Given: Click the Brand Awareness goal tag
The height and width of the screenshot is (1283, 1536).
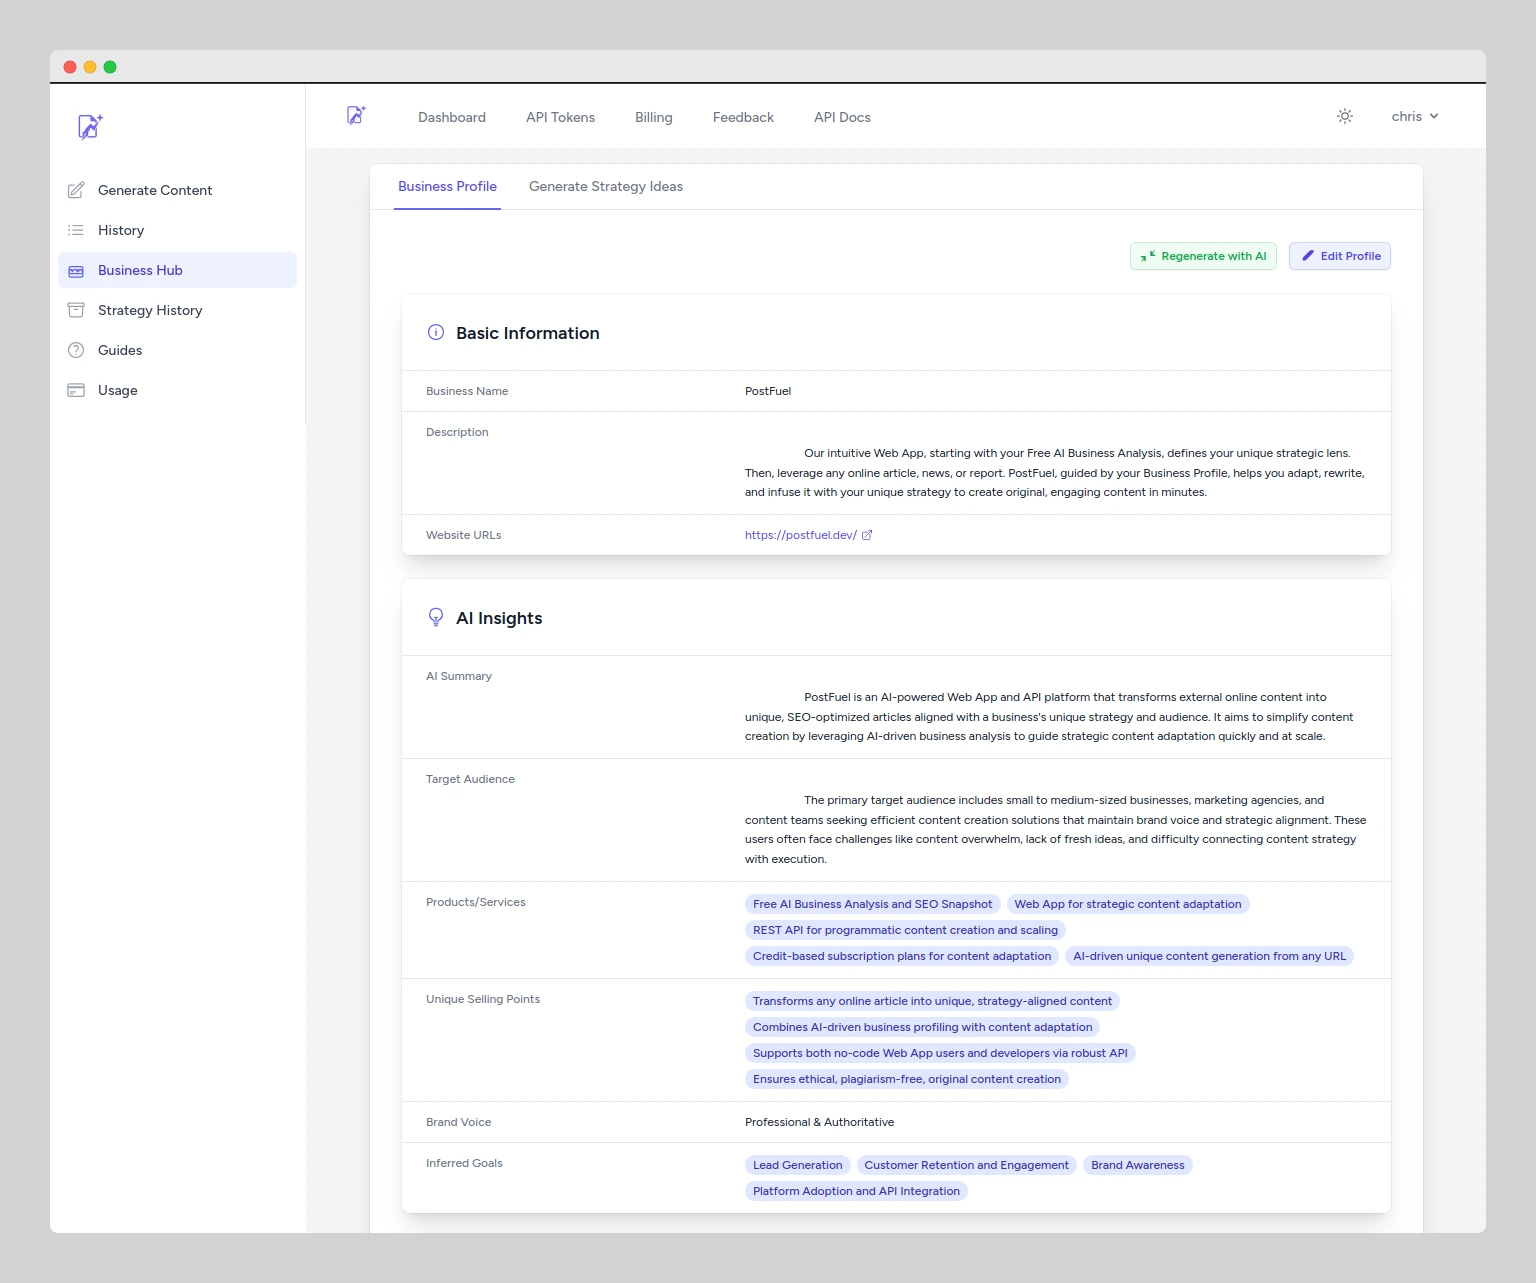Looking at the screenshot, I should point(1138,1165).
